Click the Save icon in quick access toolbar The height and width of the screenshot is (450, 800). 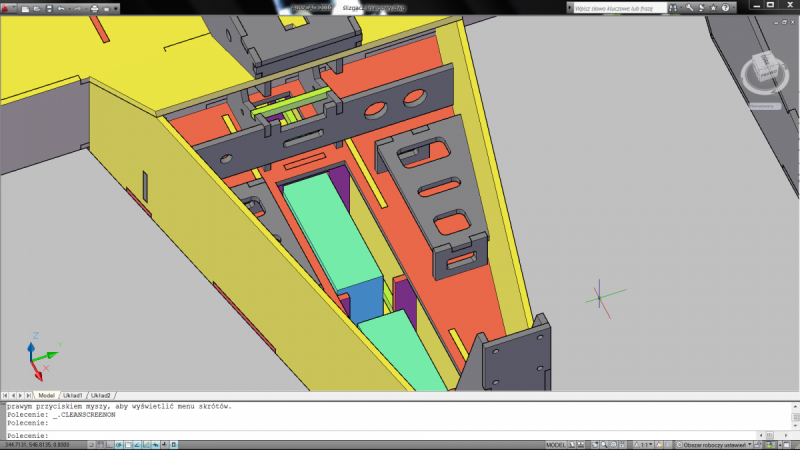(47, 8)
